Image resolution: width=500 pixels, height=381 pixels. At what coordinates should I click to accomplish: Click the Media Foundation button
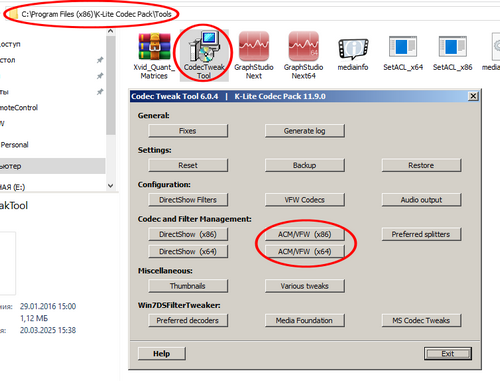tap(305, 320)
